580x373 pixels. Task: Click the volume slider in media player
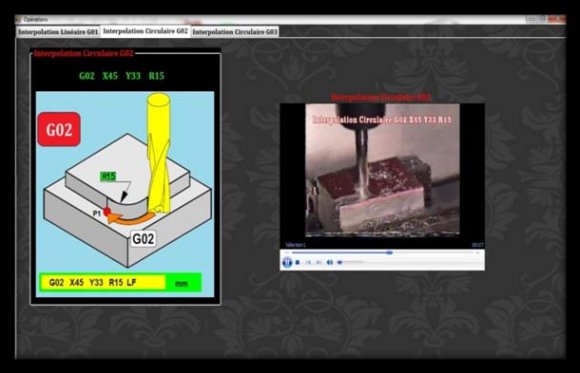pyautogui.click(x=351, y=262)
